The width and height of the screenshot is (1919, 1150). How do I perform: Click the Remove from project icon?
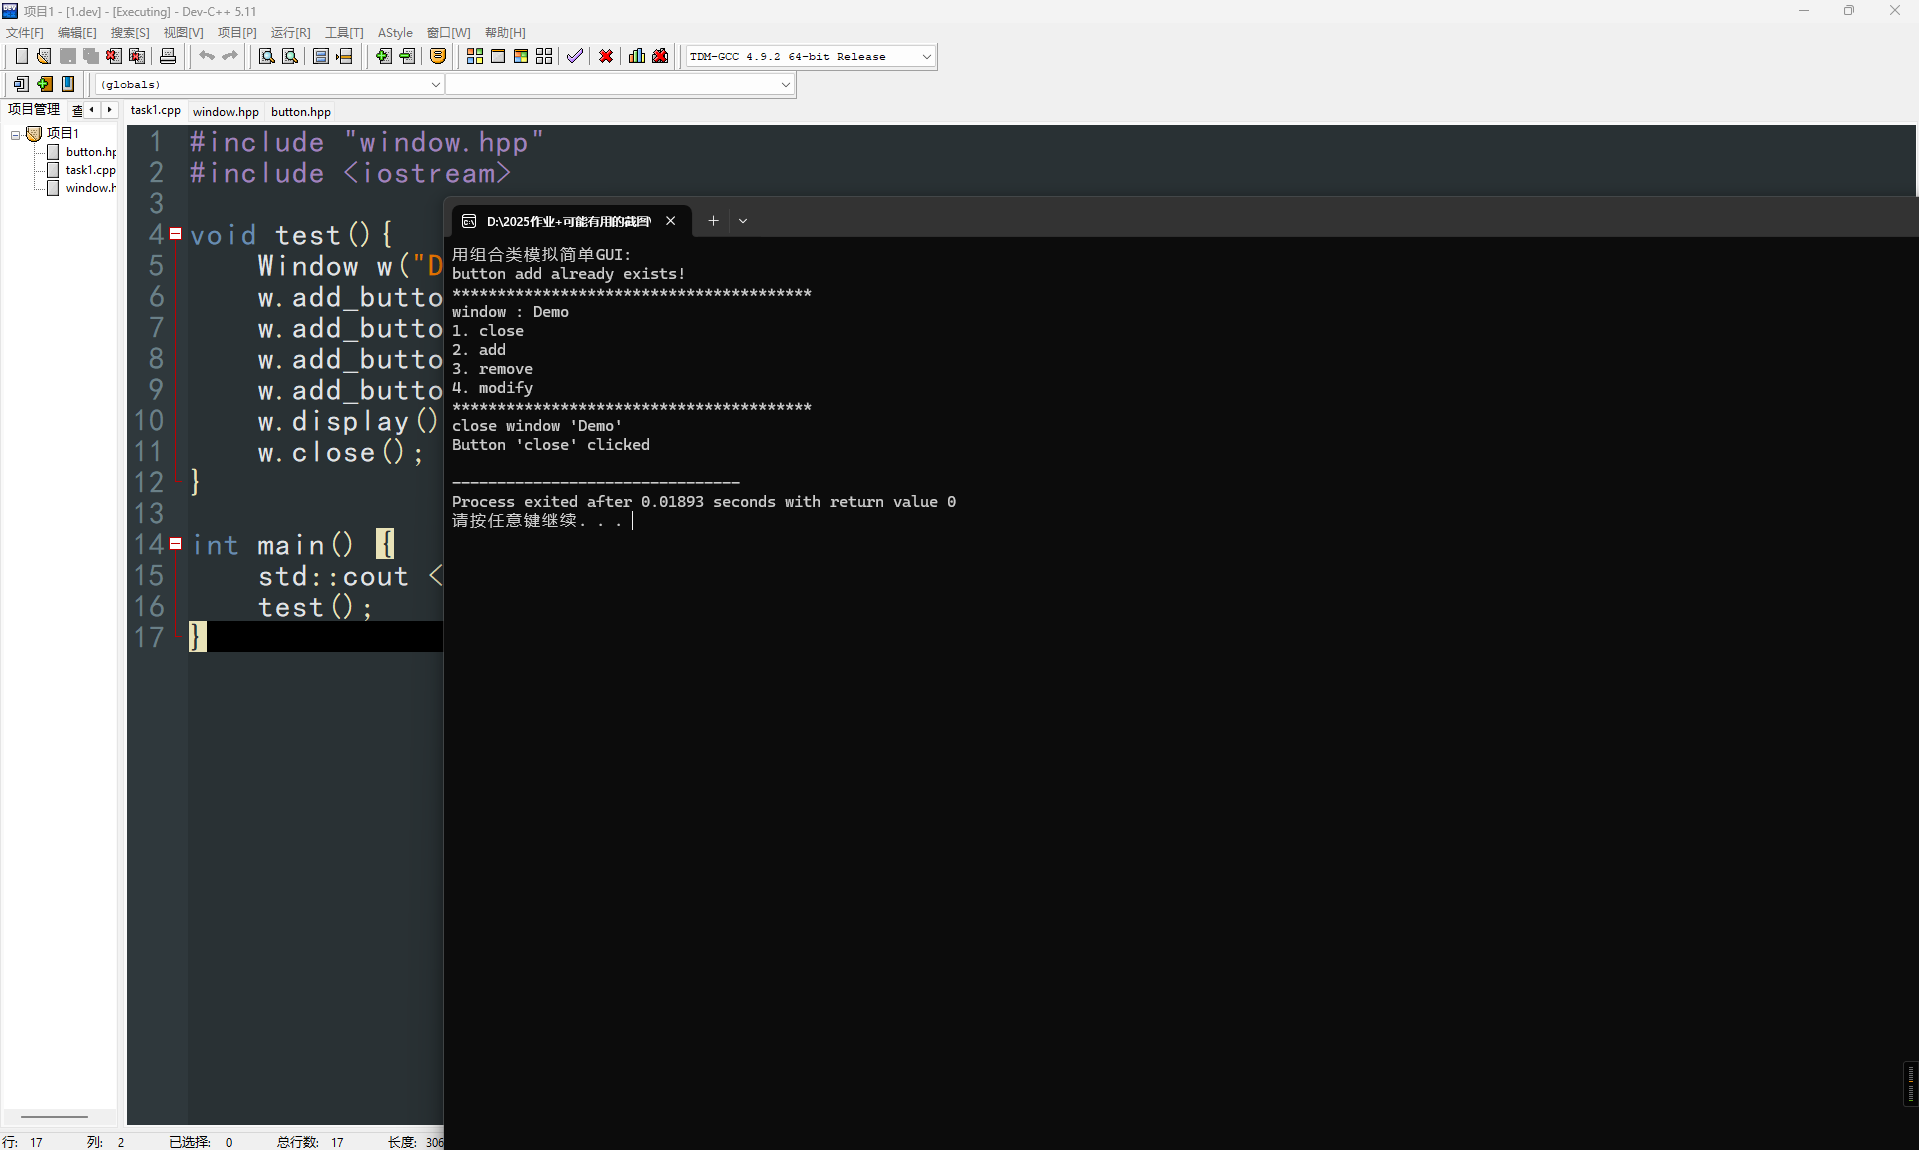tap(407, 56)
